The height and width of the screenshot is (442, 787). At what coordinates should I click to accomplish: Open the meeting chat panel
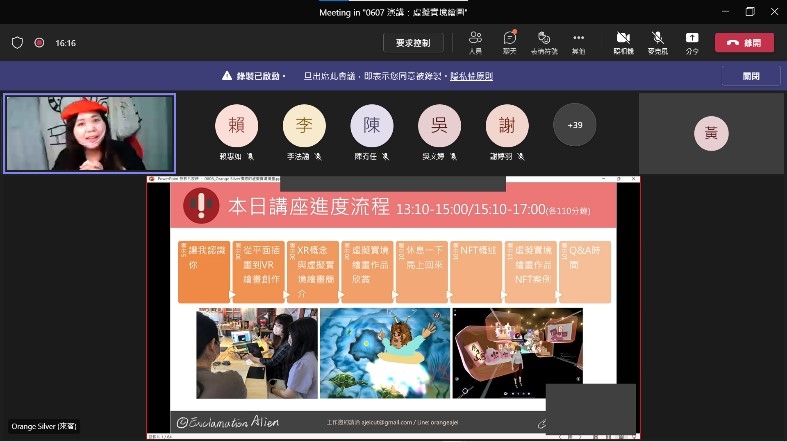click(x=509, y=42)
